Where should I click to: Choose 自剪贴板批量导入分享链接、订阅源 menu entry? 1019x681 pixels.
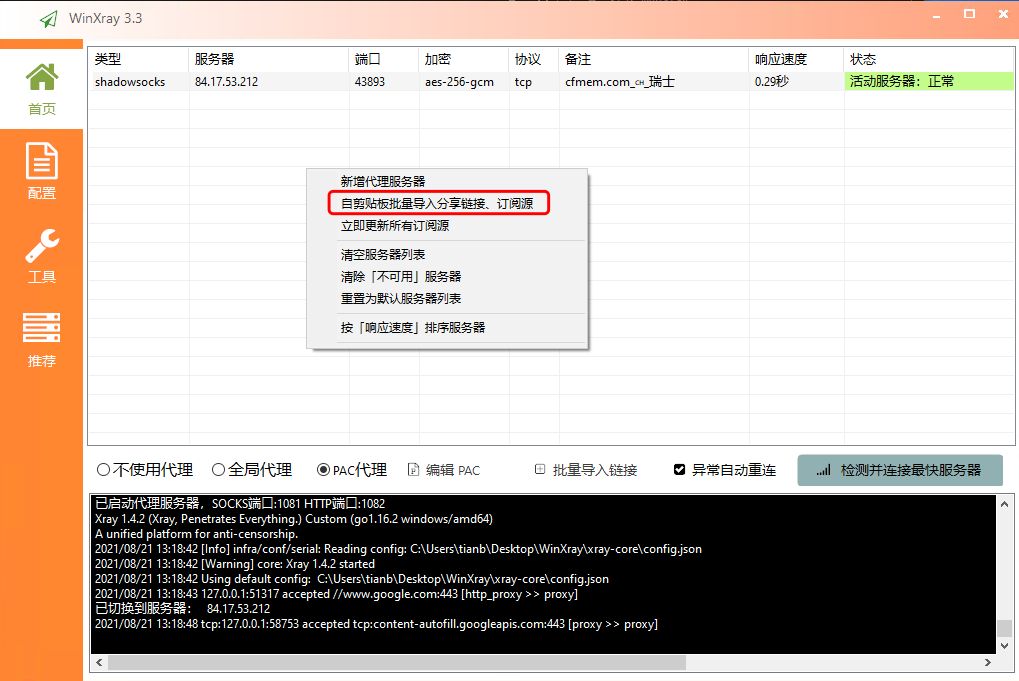437,203
